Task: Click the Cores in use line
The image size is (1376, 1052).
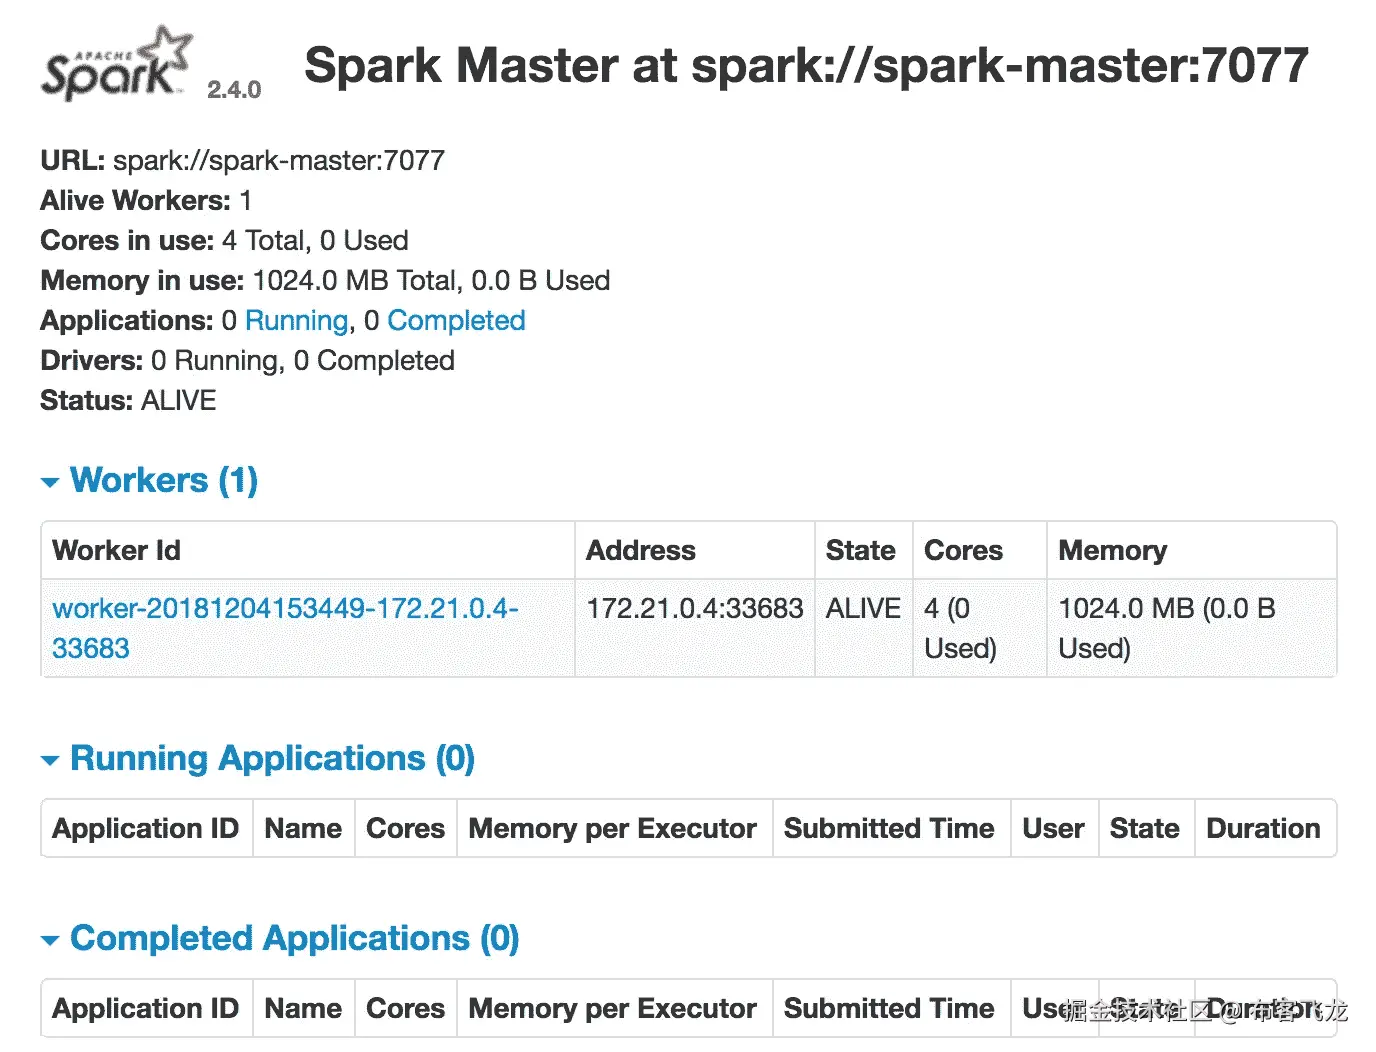Action: pos(224,240)
